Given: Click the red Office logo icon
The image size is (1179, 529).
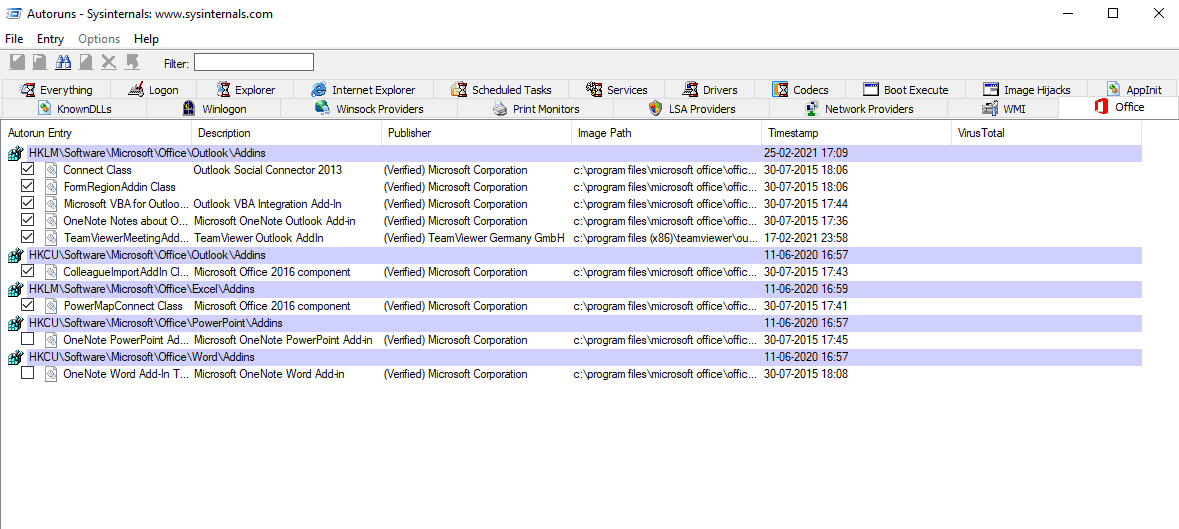Looking at the screenshot, I should [x=1102, y=107].
